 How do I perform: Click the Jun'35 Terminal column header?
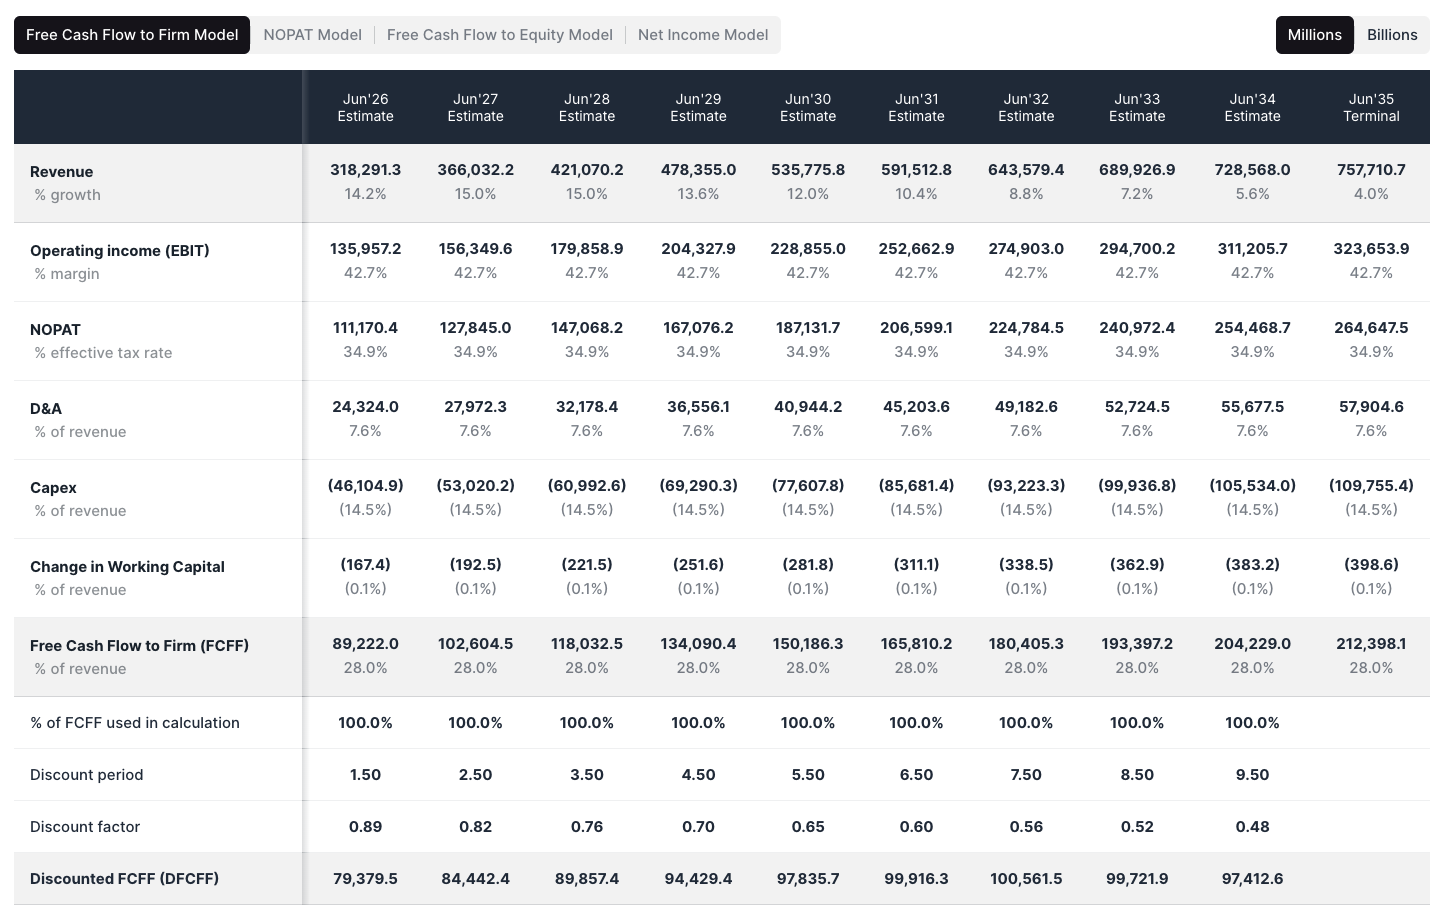tap(1371, 107)
